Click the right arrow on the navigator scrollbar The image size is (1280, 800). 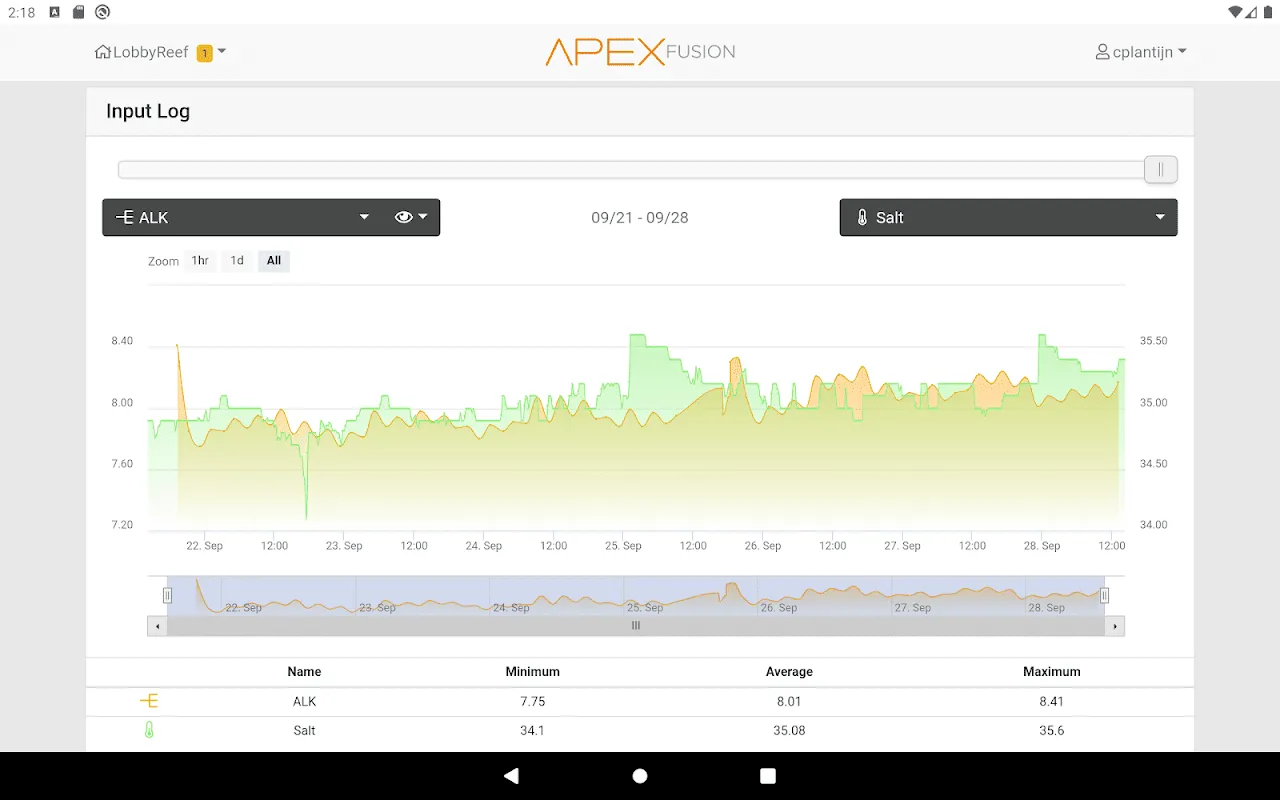click(x=1114, y=626)
